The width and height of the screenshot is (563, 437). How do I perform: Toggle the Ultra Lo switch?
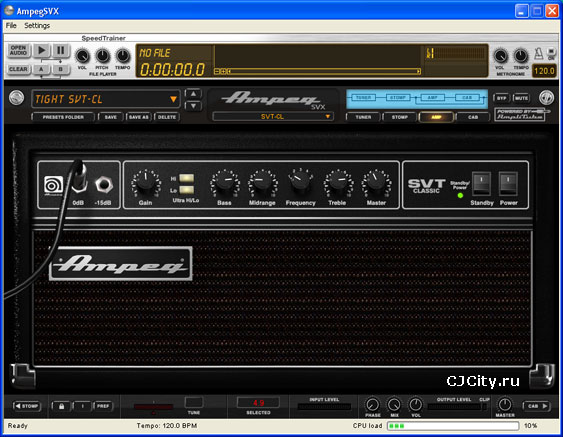tap(187, 190)
